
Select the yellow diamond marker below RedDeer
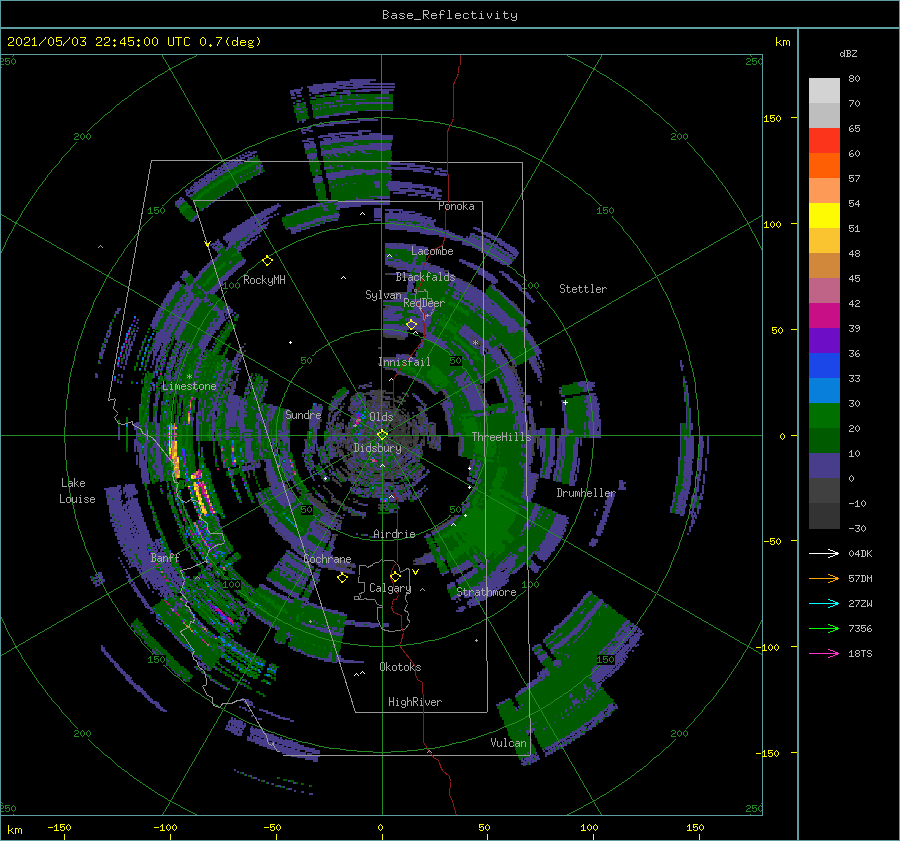tap(412, 325)
